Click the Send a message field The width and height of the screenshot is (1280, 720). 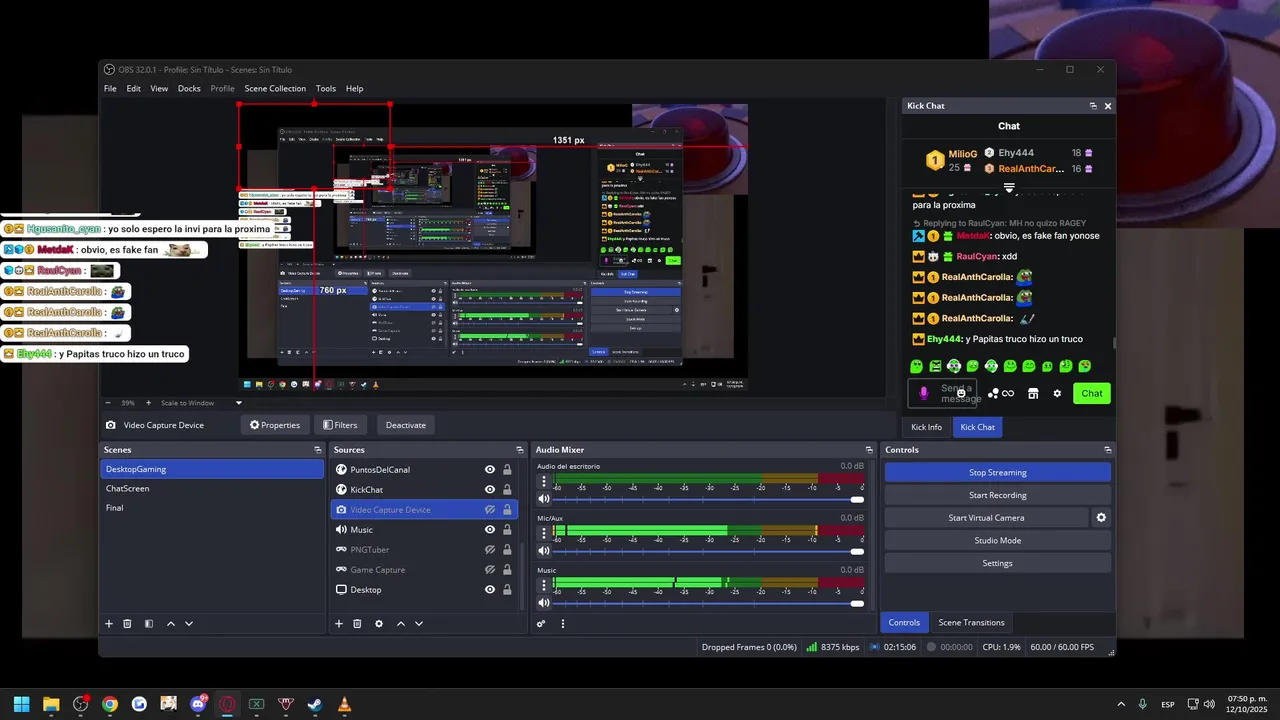944,393
